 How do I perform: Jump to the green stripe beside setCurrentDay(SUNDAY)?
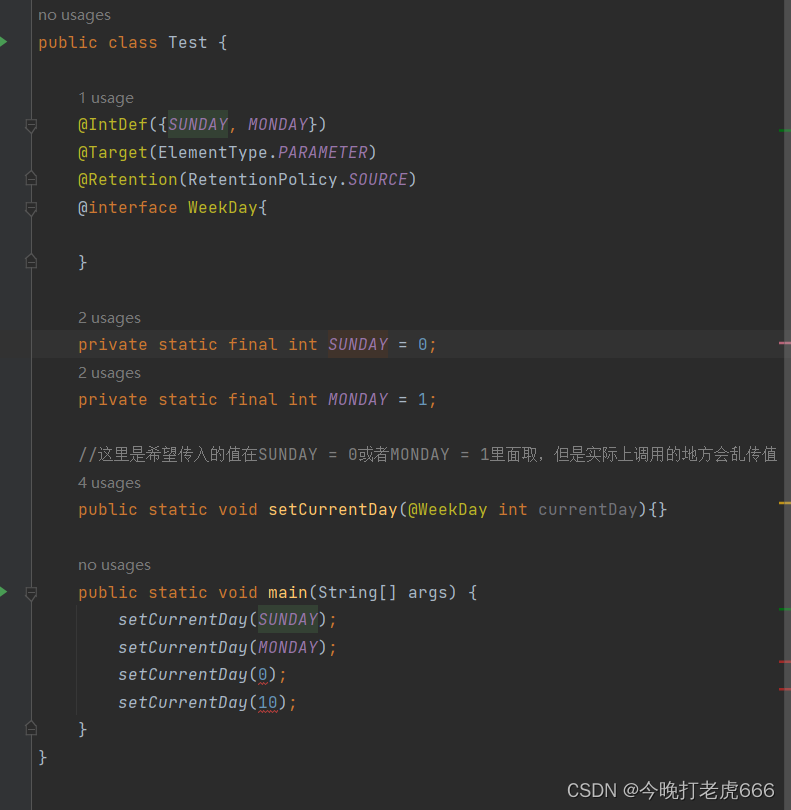coord(784,610)
